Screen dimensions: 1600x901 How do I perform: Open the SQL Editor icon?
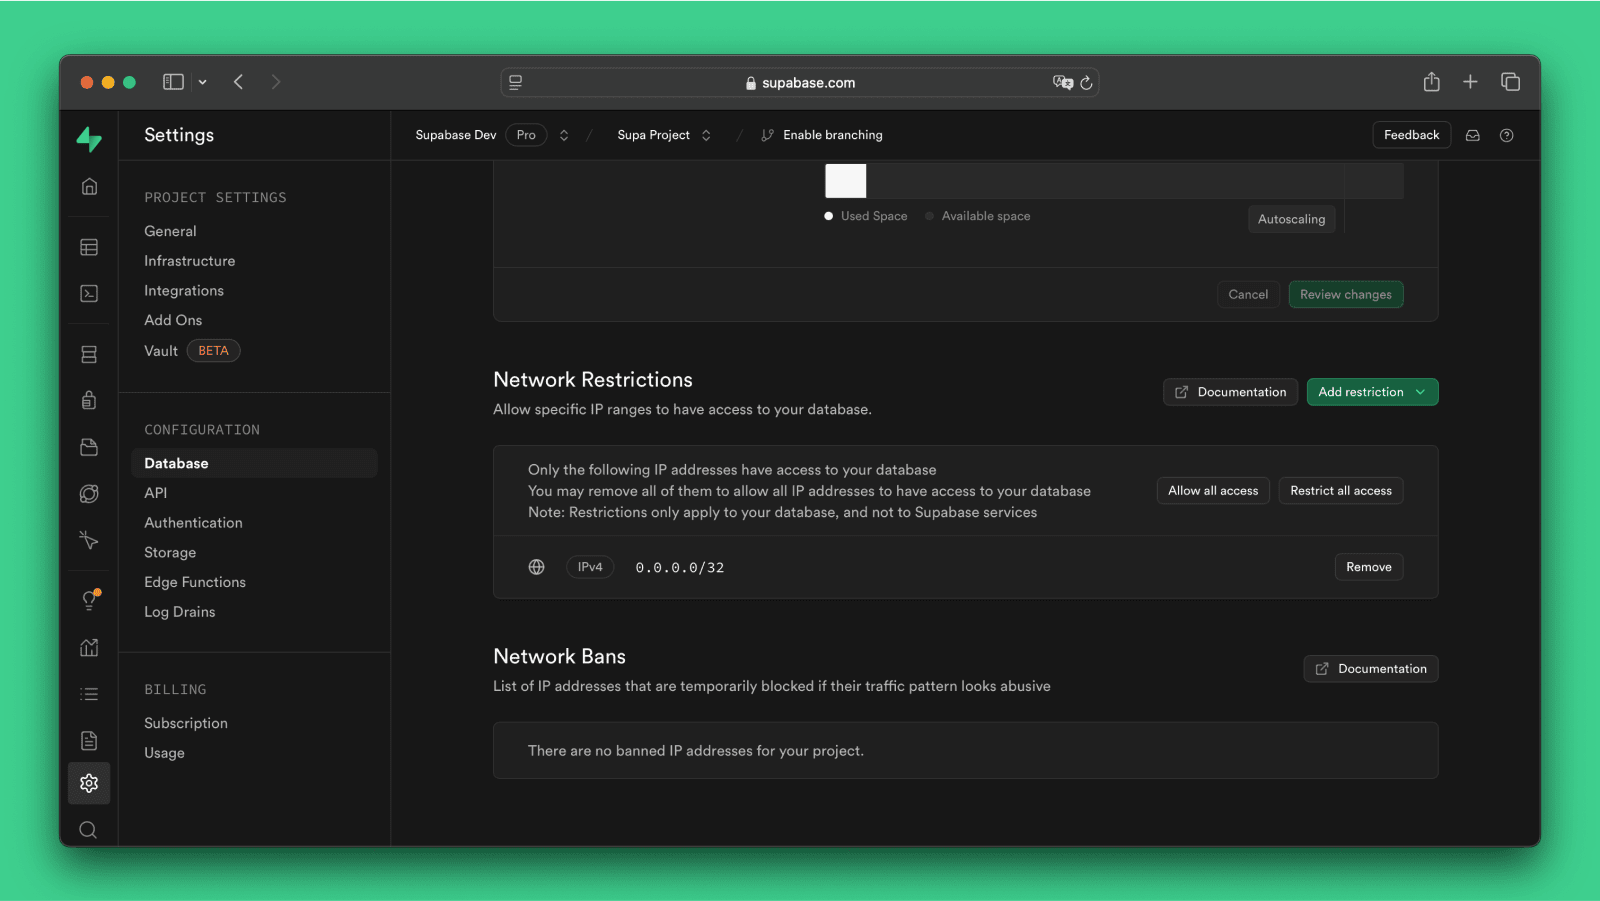coord(89,293)
